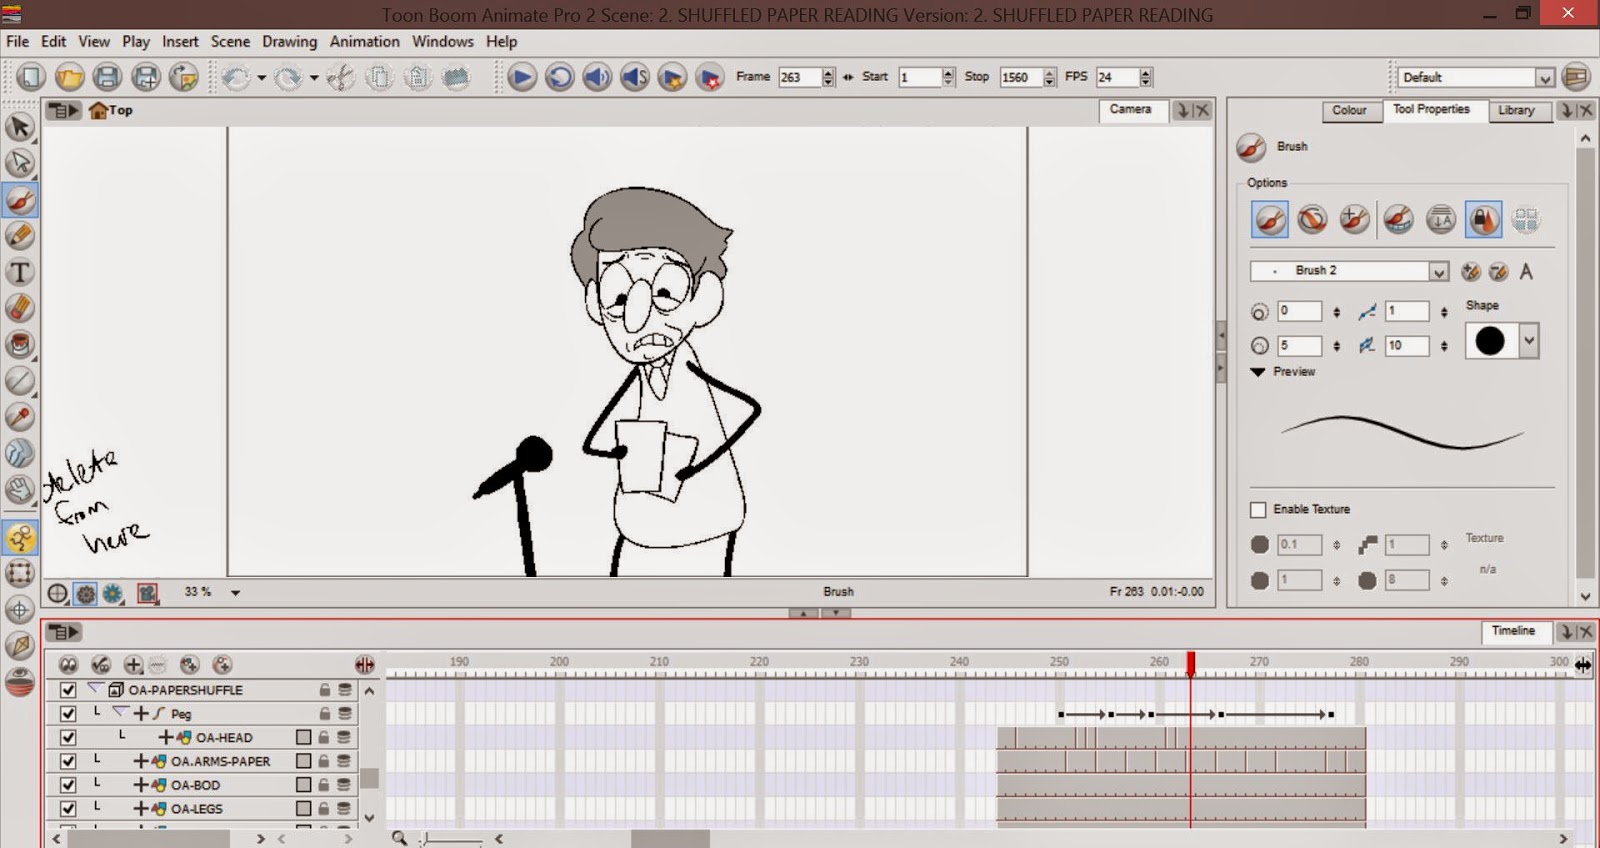Image resolution: width=1600 pixels, height=848 pixels.
Task: Collapse the Peg layer triangle
Action: pyautogui.click(x=121, y=713)
